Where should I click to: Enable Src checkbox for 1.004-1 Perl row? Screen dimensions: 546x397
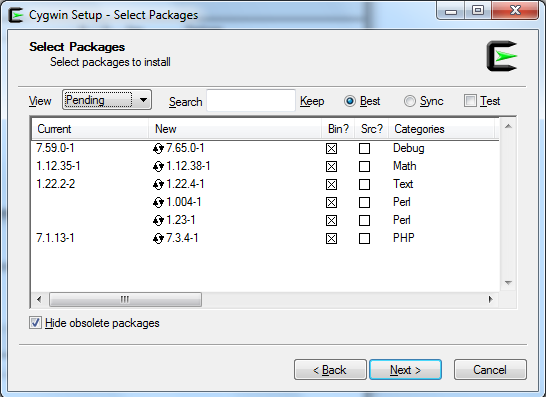click(x=364, y=202)
